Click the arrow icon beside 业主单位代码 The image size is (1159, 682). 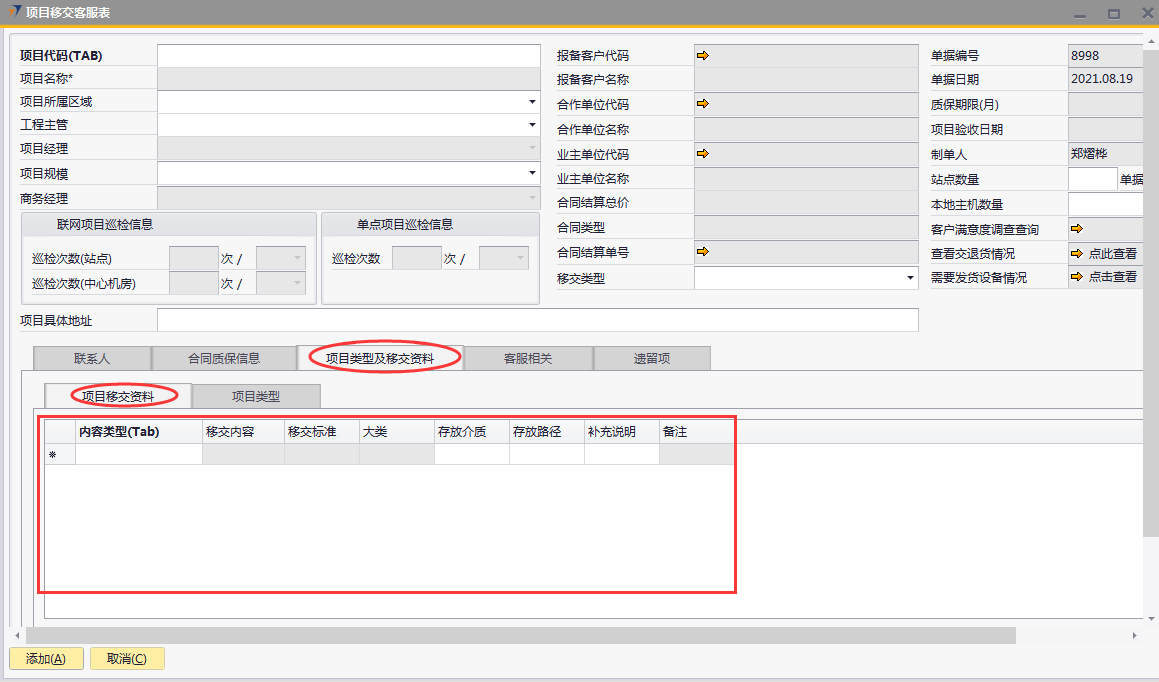click(702, 154)
